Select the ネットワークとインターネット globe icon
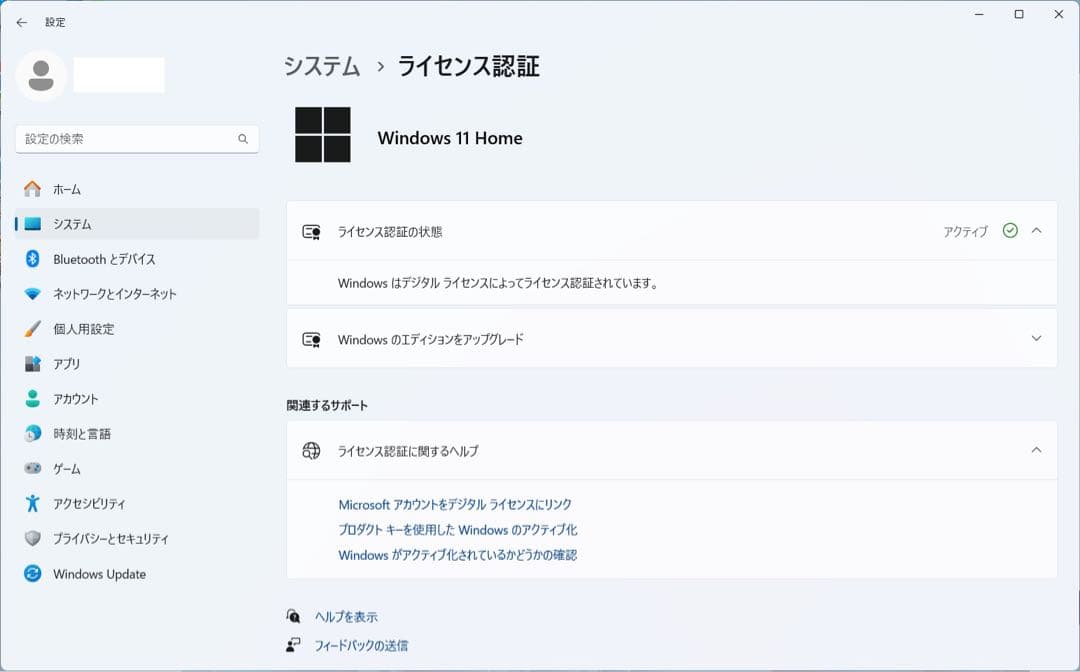 click(33, 294)
